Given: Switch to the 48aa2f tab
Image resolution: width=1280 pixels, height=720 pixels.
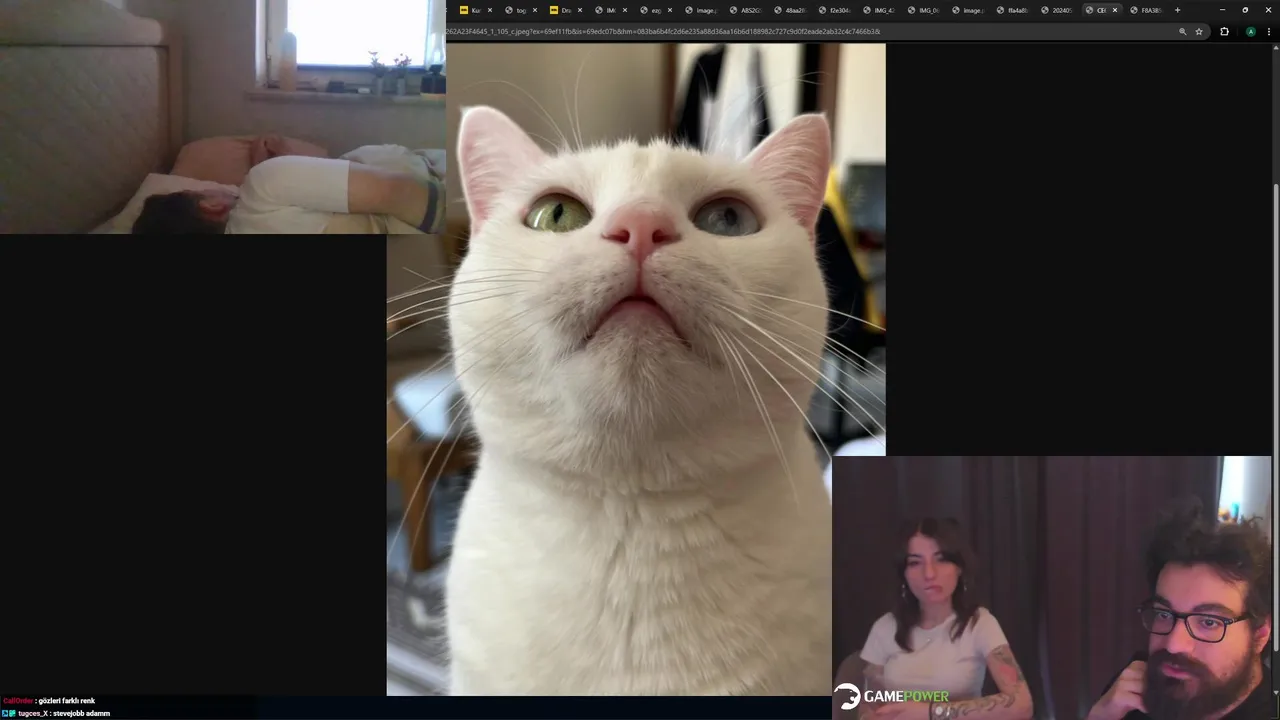Looking at the screenshot, I should coord(790,10).
